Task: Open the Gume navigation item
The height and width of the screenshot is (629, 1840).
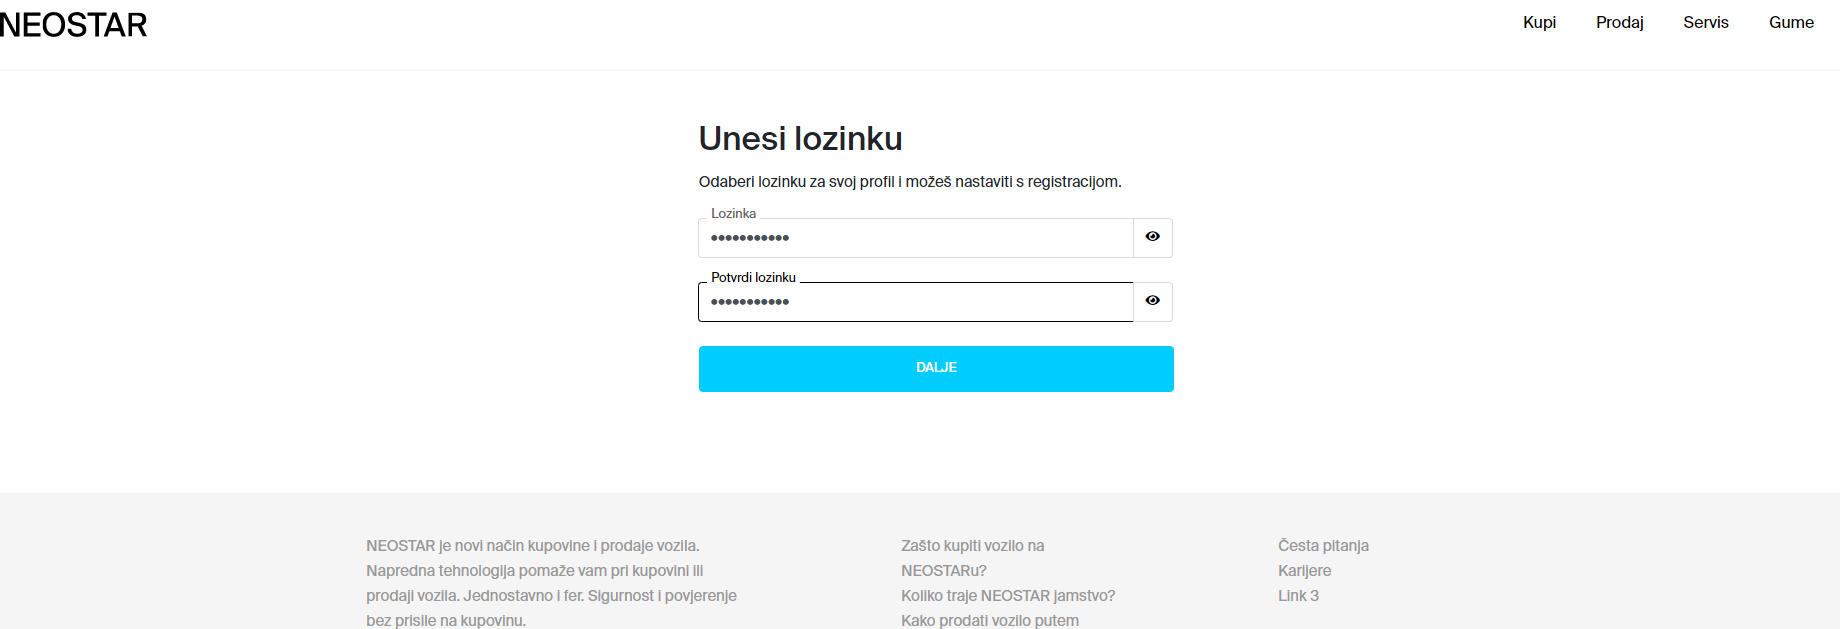Action: [1791, 22]
